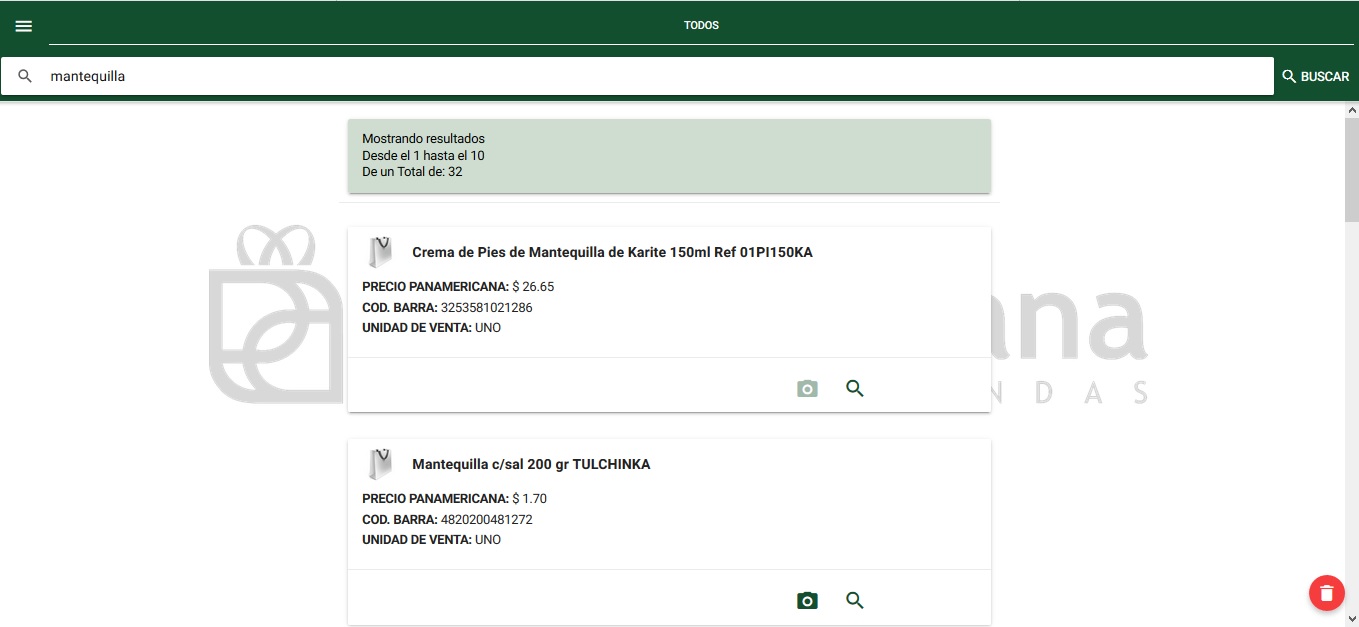
Task: Click the results summary banner
Action: pyautogui.click(x=668, y=155)
